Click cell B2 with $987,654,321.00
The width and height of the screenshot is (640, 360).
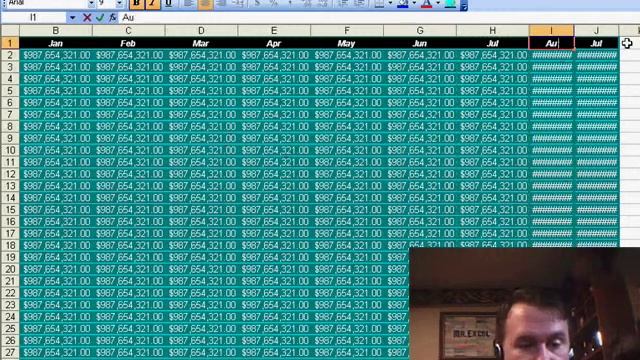point(56,55)
